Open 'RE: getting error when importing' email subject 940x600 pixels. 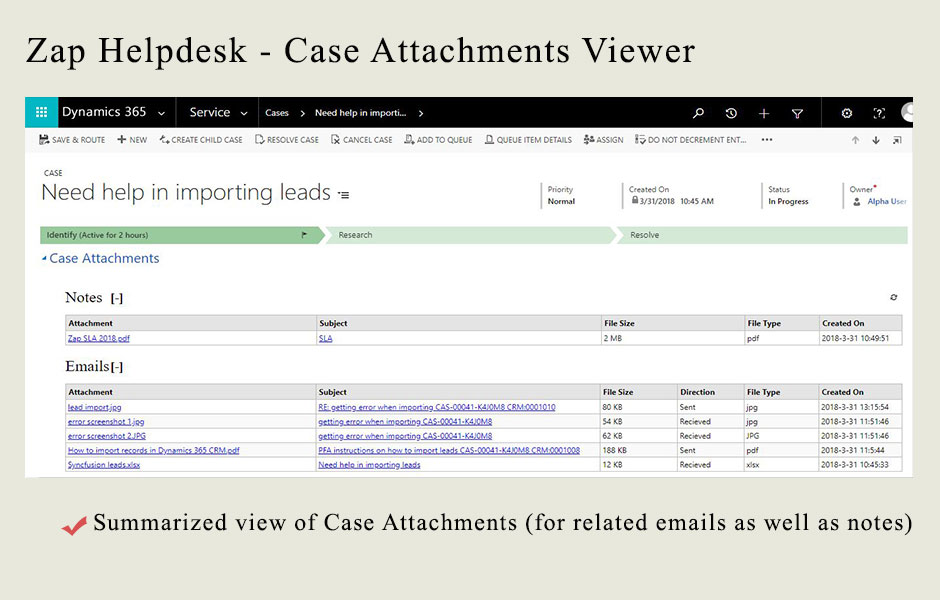[437, 407]
